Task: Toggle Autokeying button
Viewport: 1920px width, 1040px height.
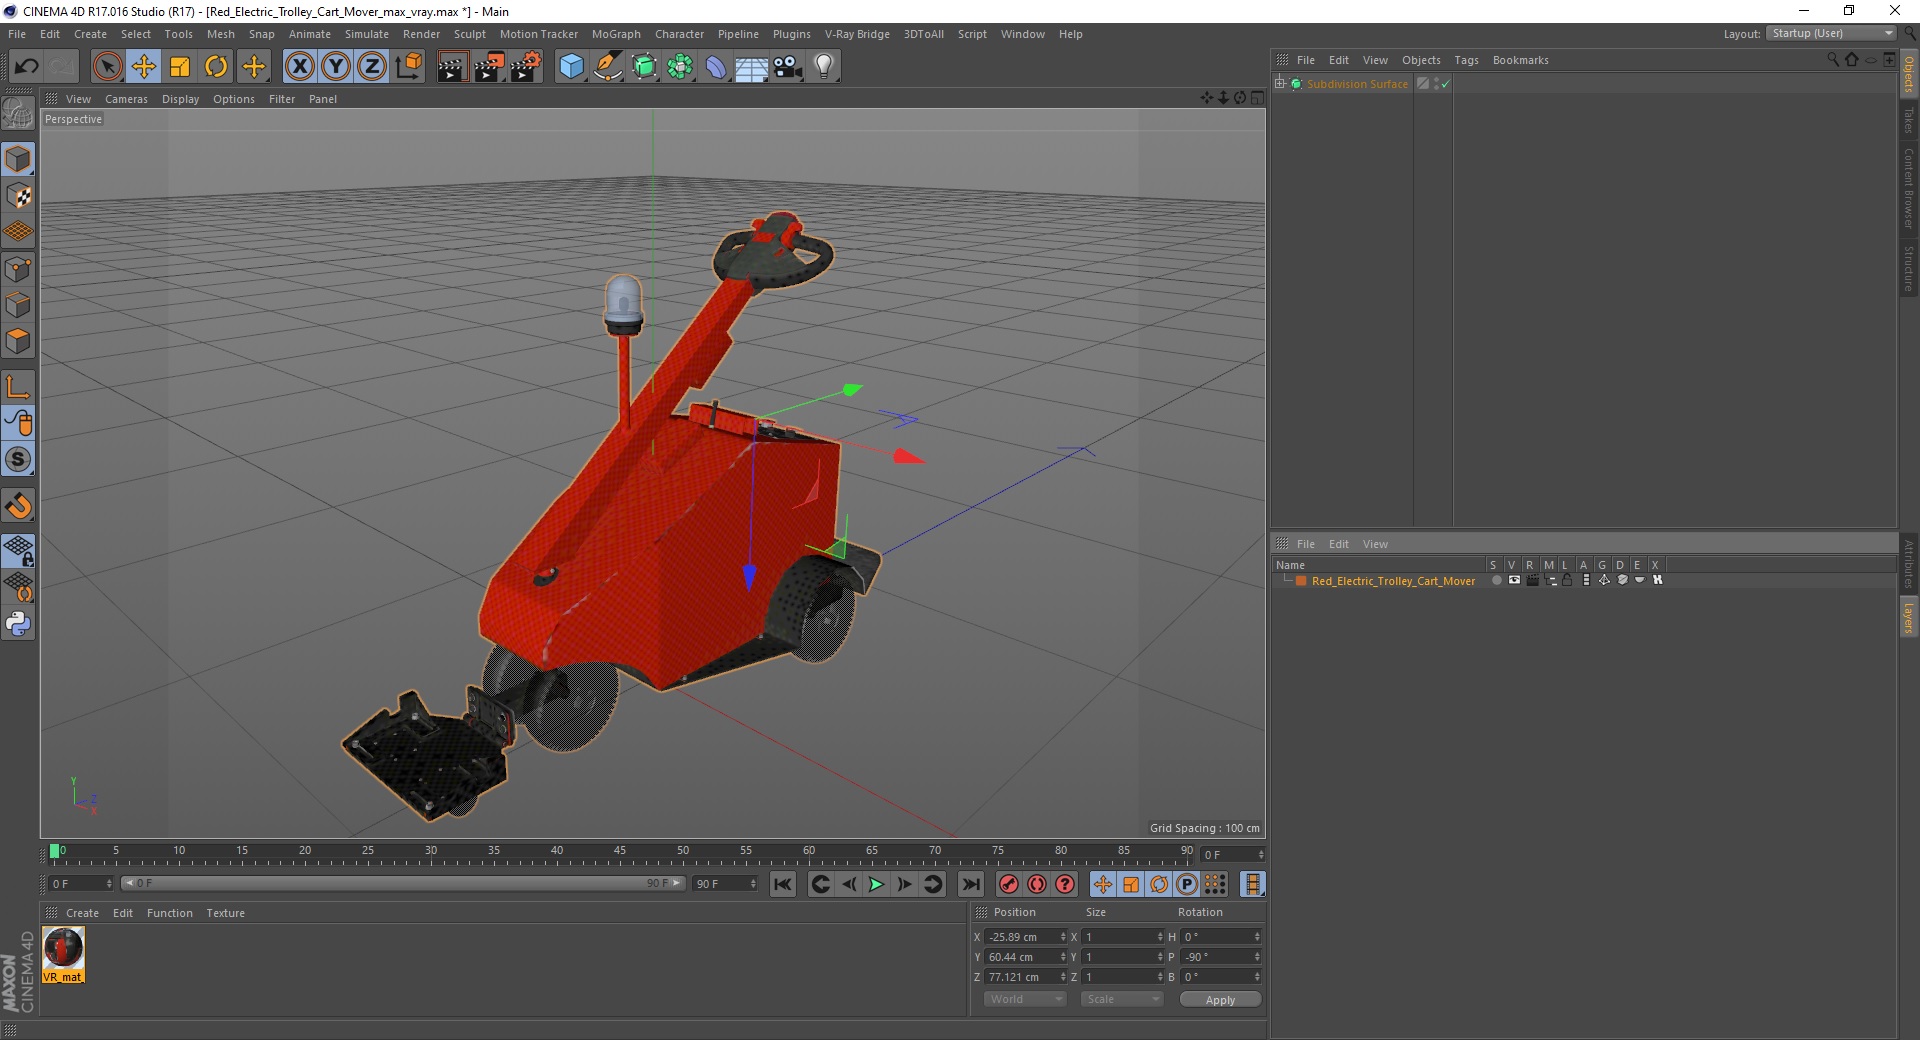Action: (x=1037, y=884)
